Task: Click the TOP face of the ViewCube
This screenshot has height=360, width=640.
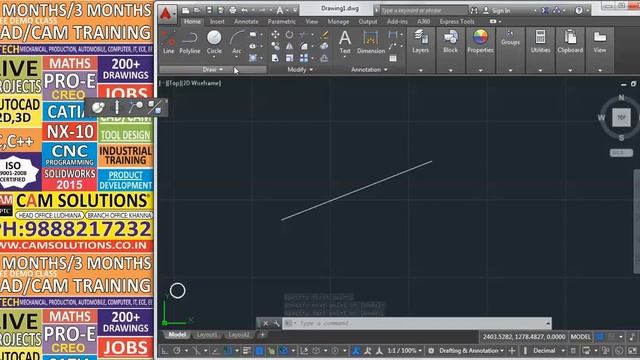Action: 621,118
